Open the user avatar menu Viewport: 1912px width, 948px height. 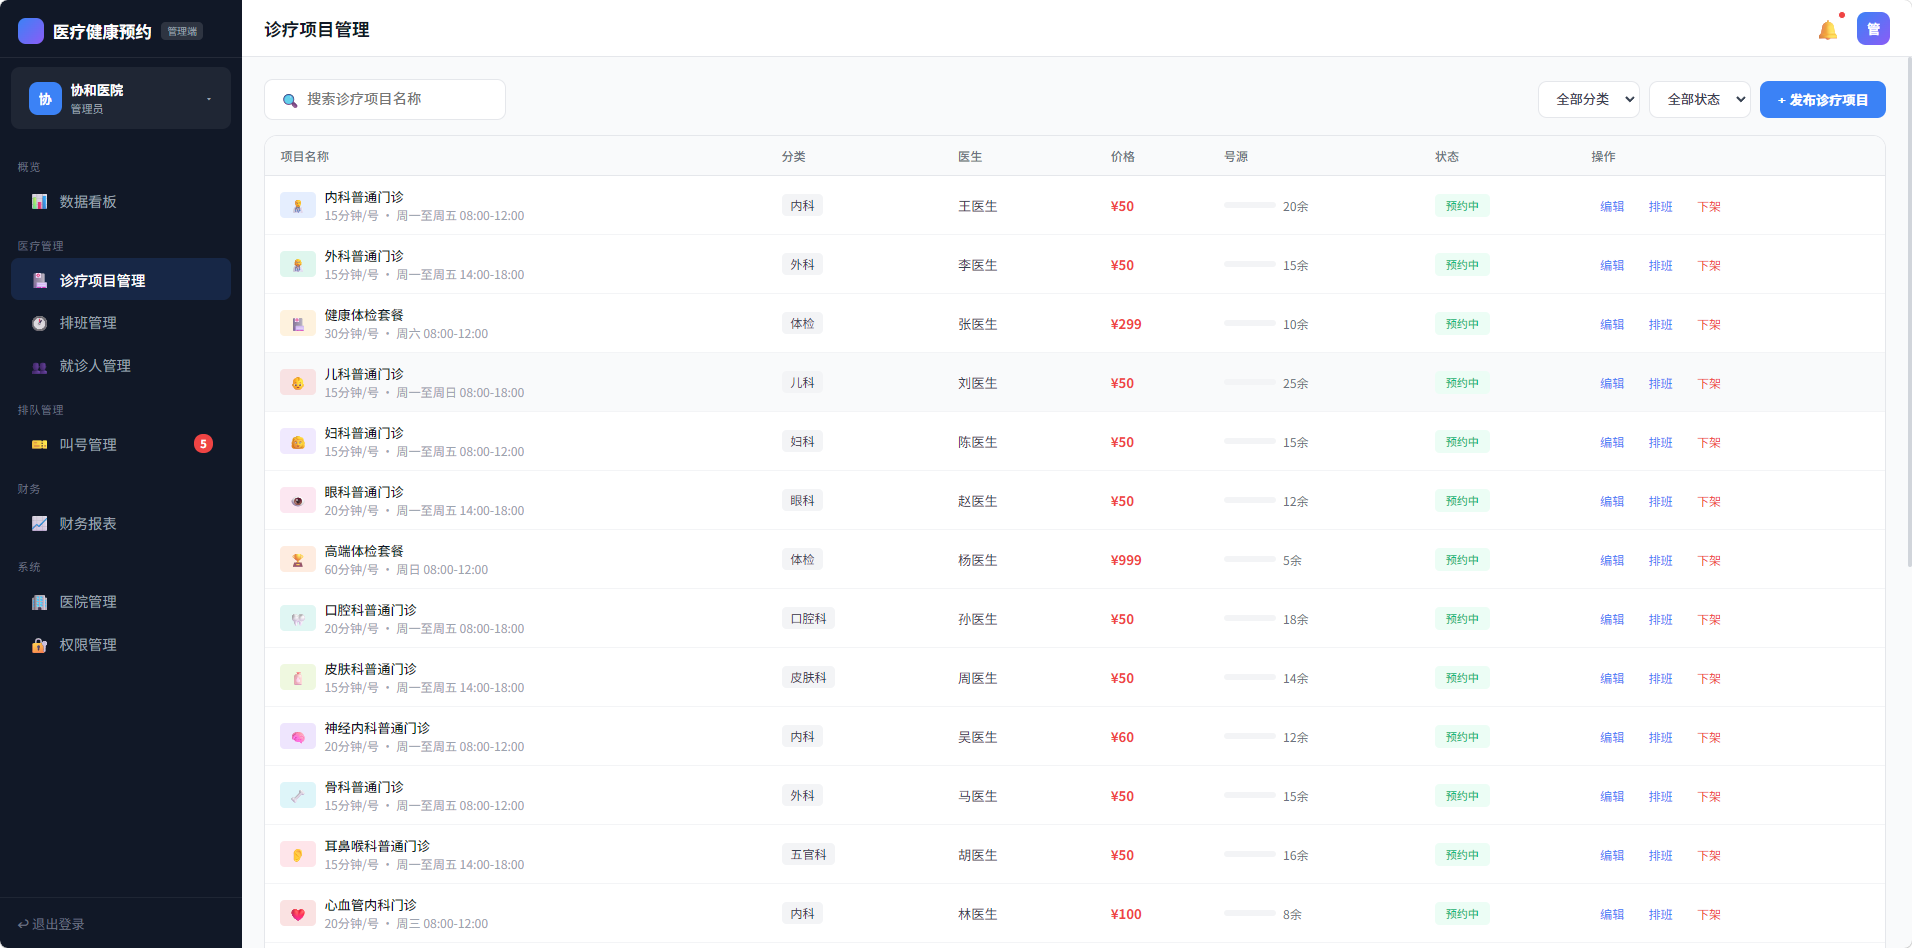point(1873,29)
